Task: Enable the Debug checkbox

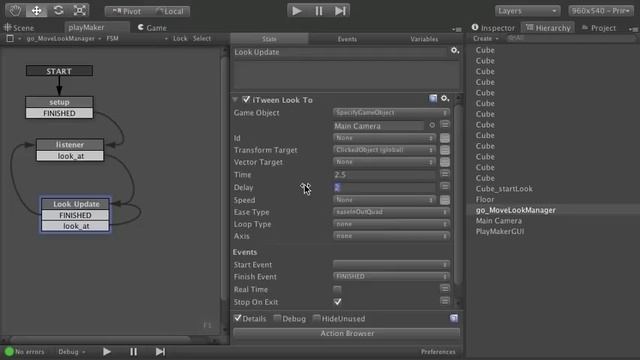Action: point(277,318)
